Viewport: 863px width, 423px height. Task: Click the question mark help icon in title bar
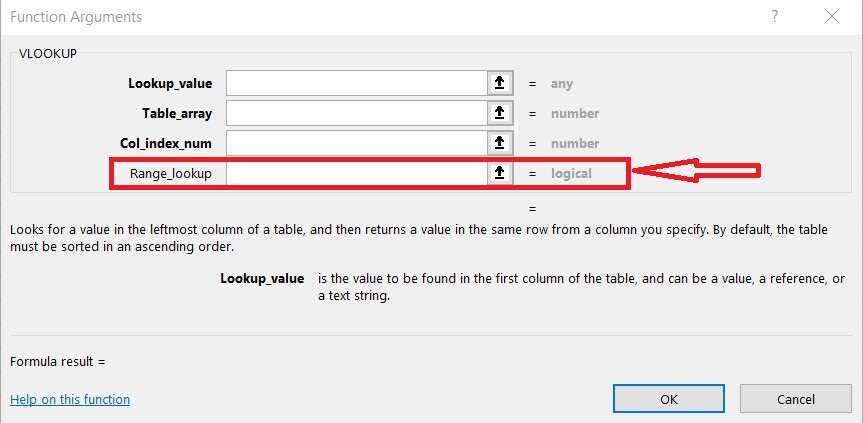(x=774, y=17)
